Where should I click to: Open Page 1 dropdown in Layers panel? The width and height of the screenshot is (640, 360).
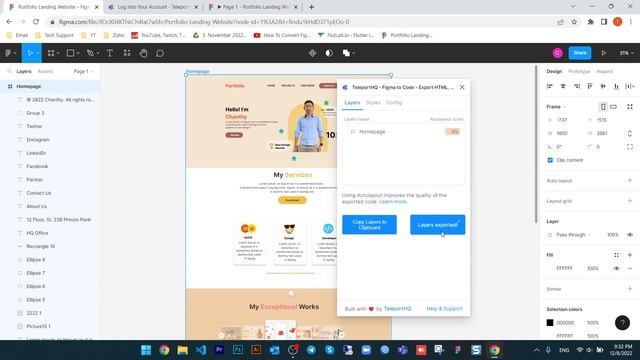[x=83, y=71]
